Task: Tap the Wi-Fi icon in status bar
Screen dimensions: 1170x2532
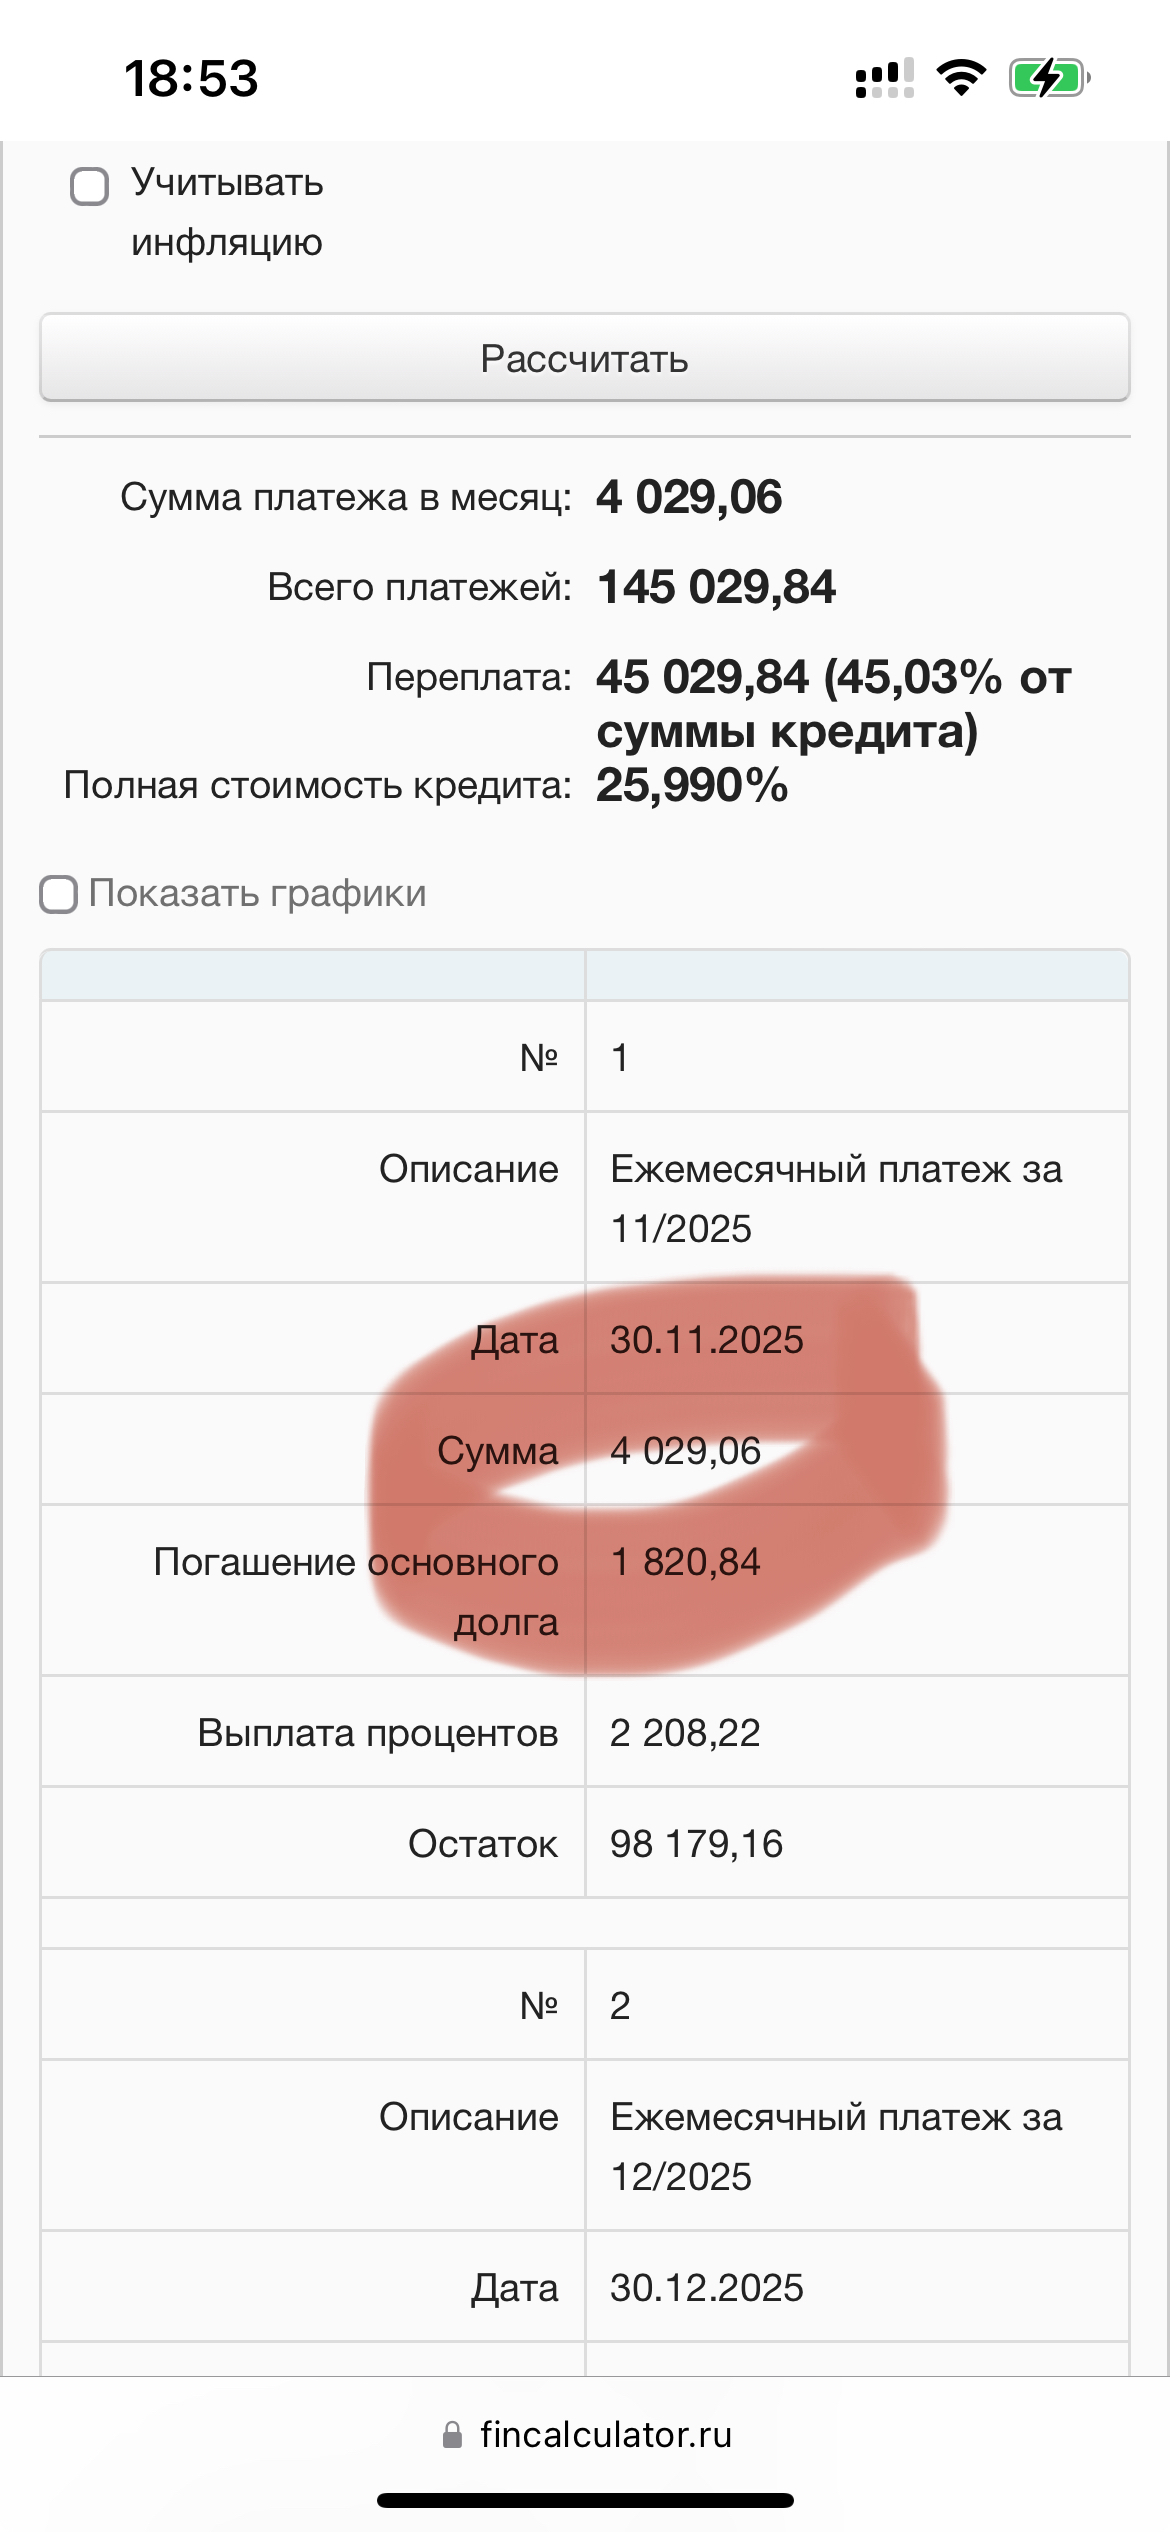Action: (x=961, y=78)
